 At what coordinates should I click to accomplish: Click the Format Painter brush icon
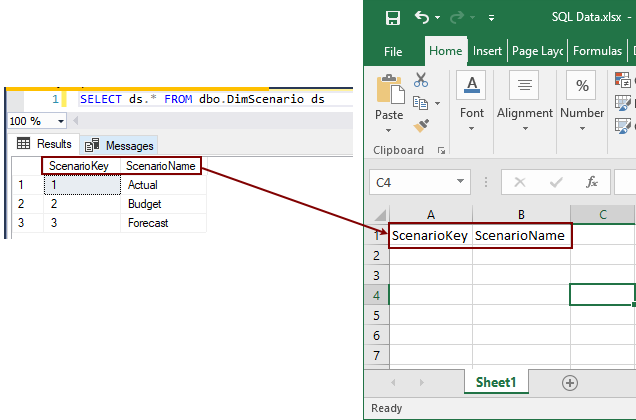421,125
